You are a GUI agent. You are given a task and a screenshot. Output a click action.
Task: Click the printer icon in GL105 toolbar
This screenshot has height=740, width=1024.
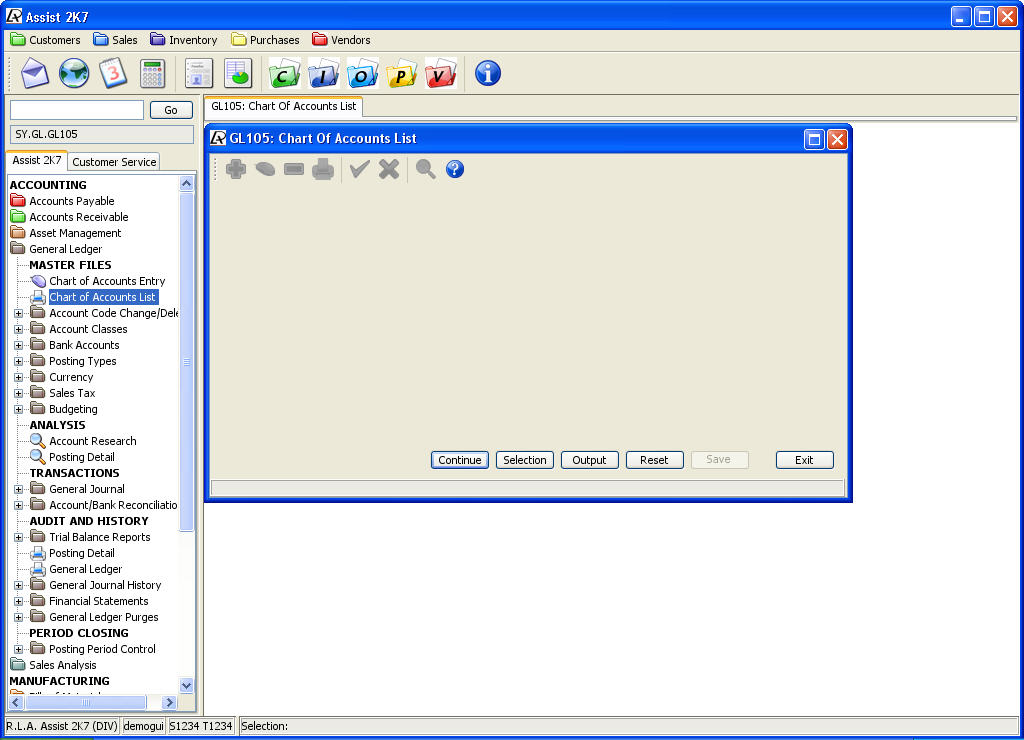323,169
